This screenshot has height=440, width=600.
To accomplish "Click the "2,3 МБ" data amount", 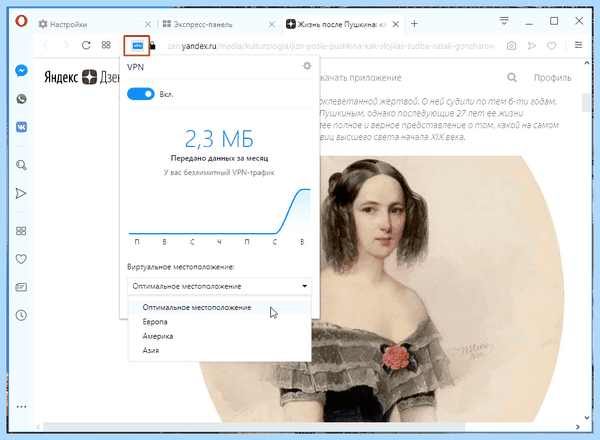I will click(x=219, y=139).
